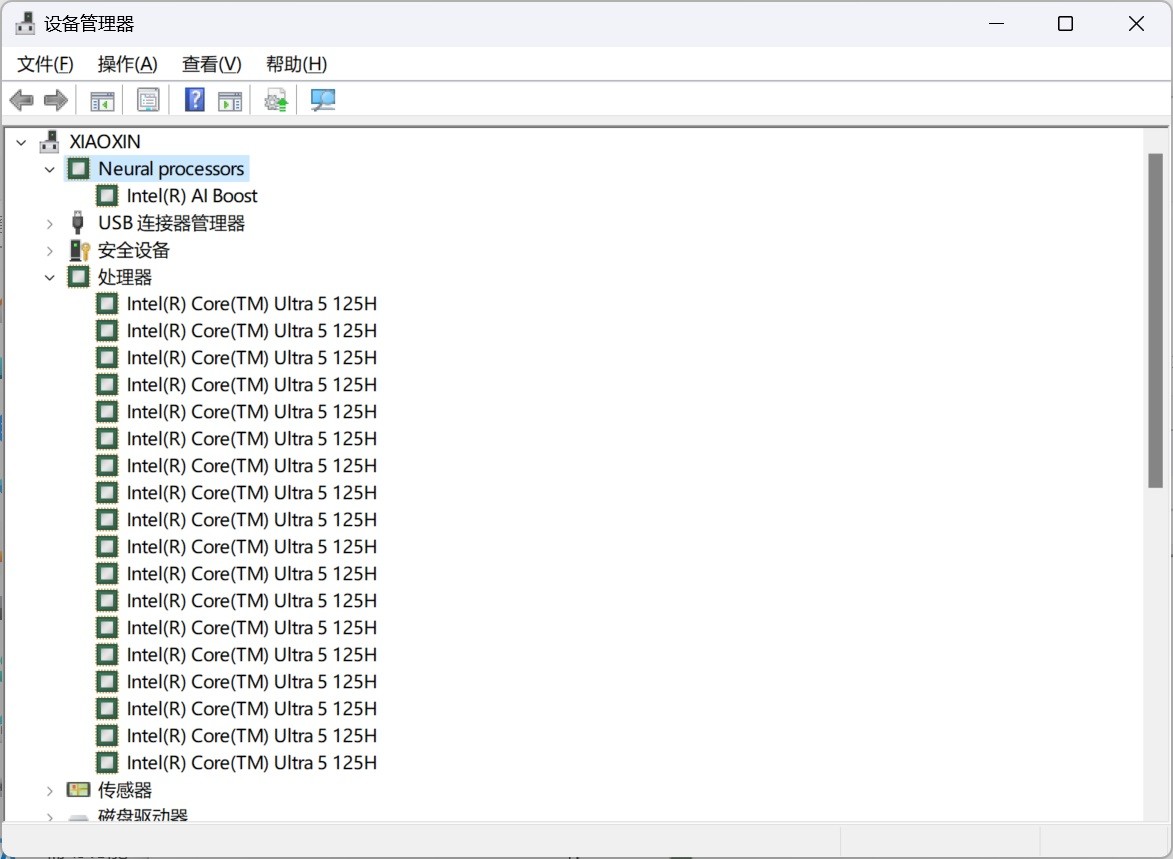Scan for hardware changes toolbar icon

(x=323, y=100)
